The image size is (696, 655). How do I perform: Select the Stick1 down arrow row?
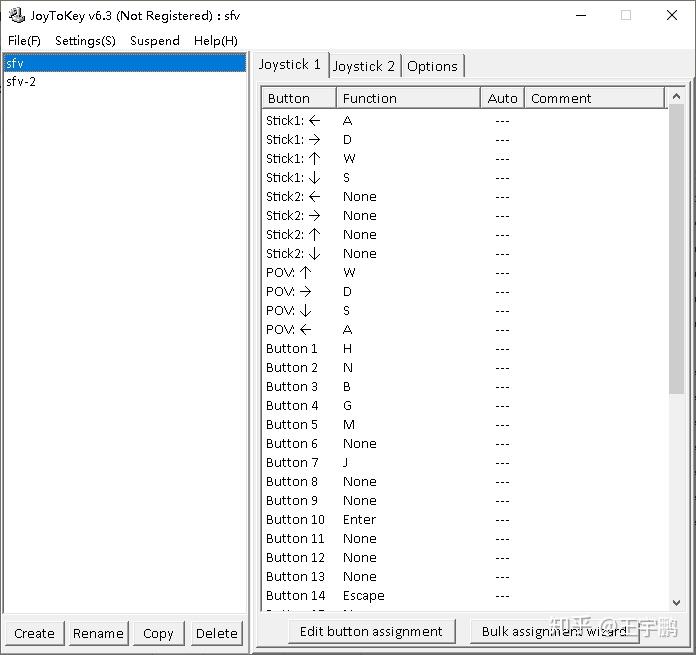click(465, 178)
